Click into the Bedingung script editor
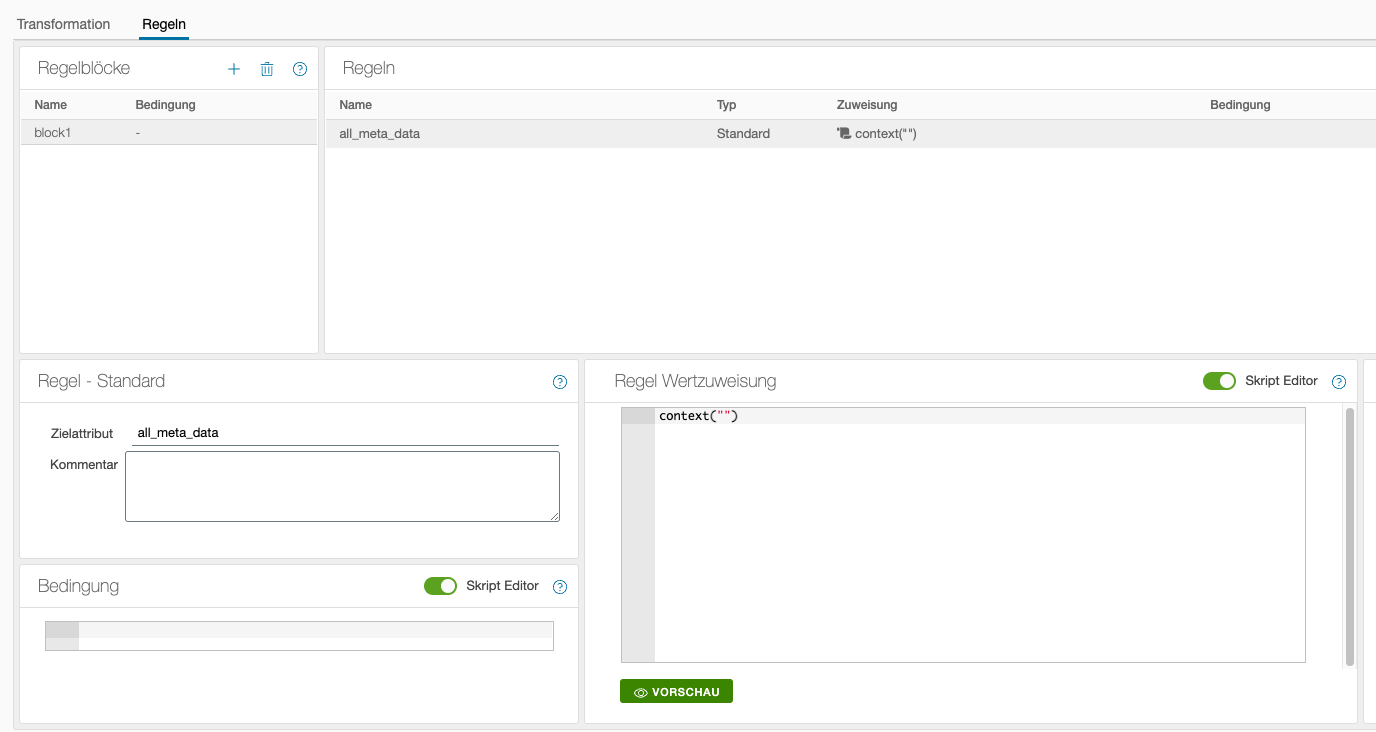 click(314, 636)
